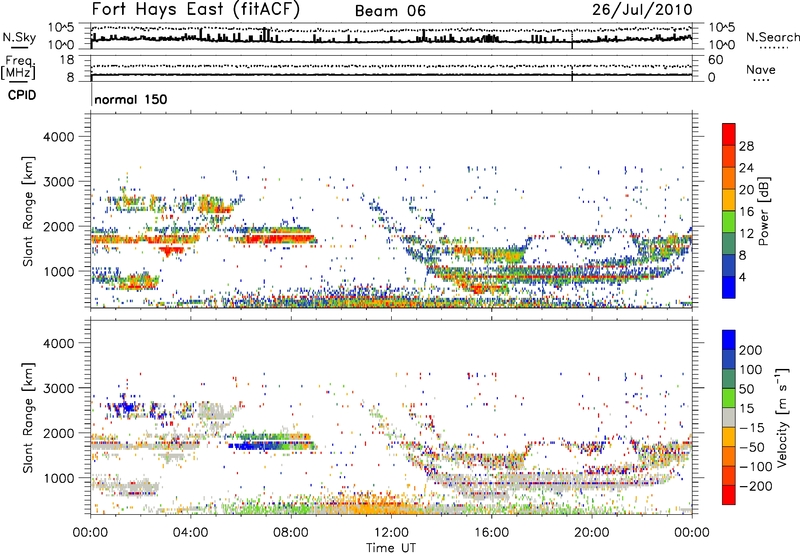Screen dimensions: 800x554
Task: Click the '20:00' time tick label
Action: [592, 532]
